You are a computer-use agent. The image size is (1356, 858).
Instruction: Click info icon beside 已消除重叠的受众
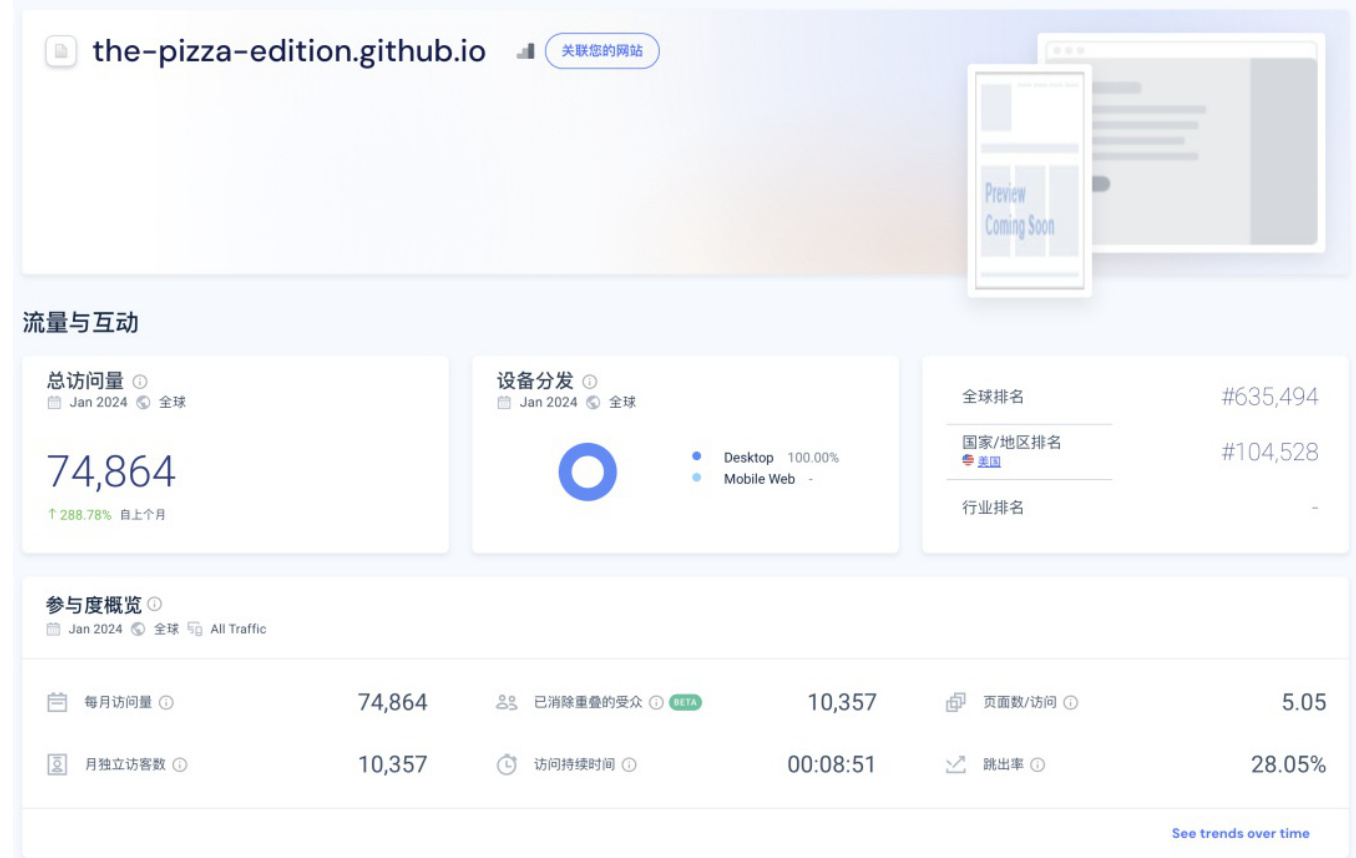click(x=656, y=703)
